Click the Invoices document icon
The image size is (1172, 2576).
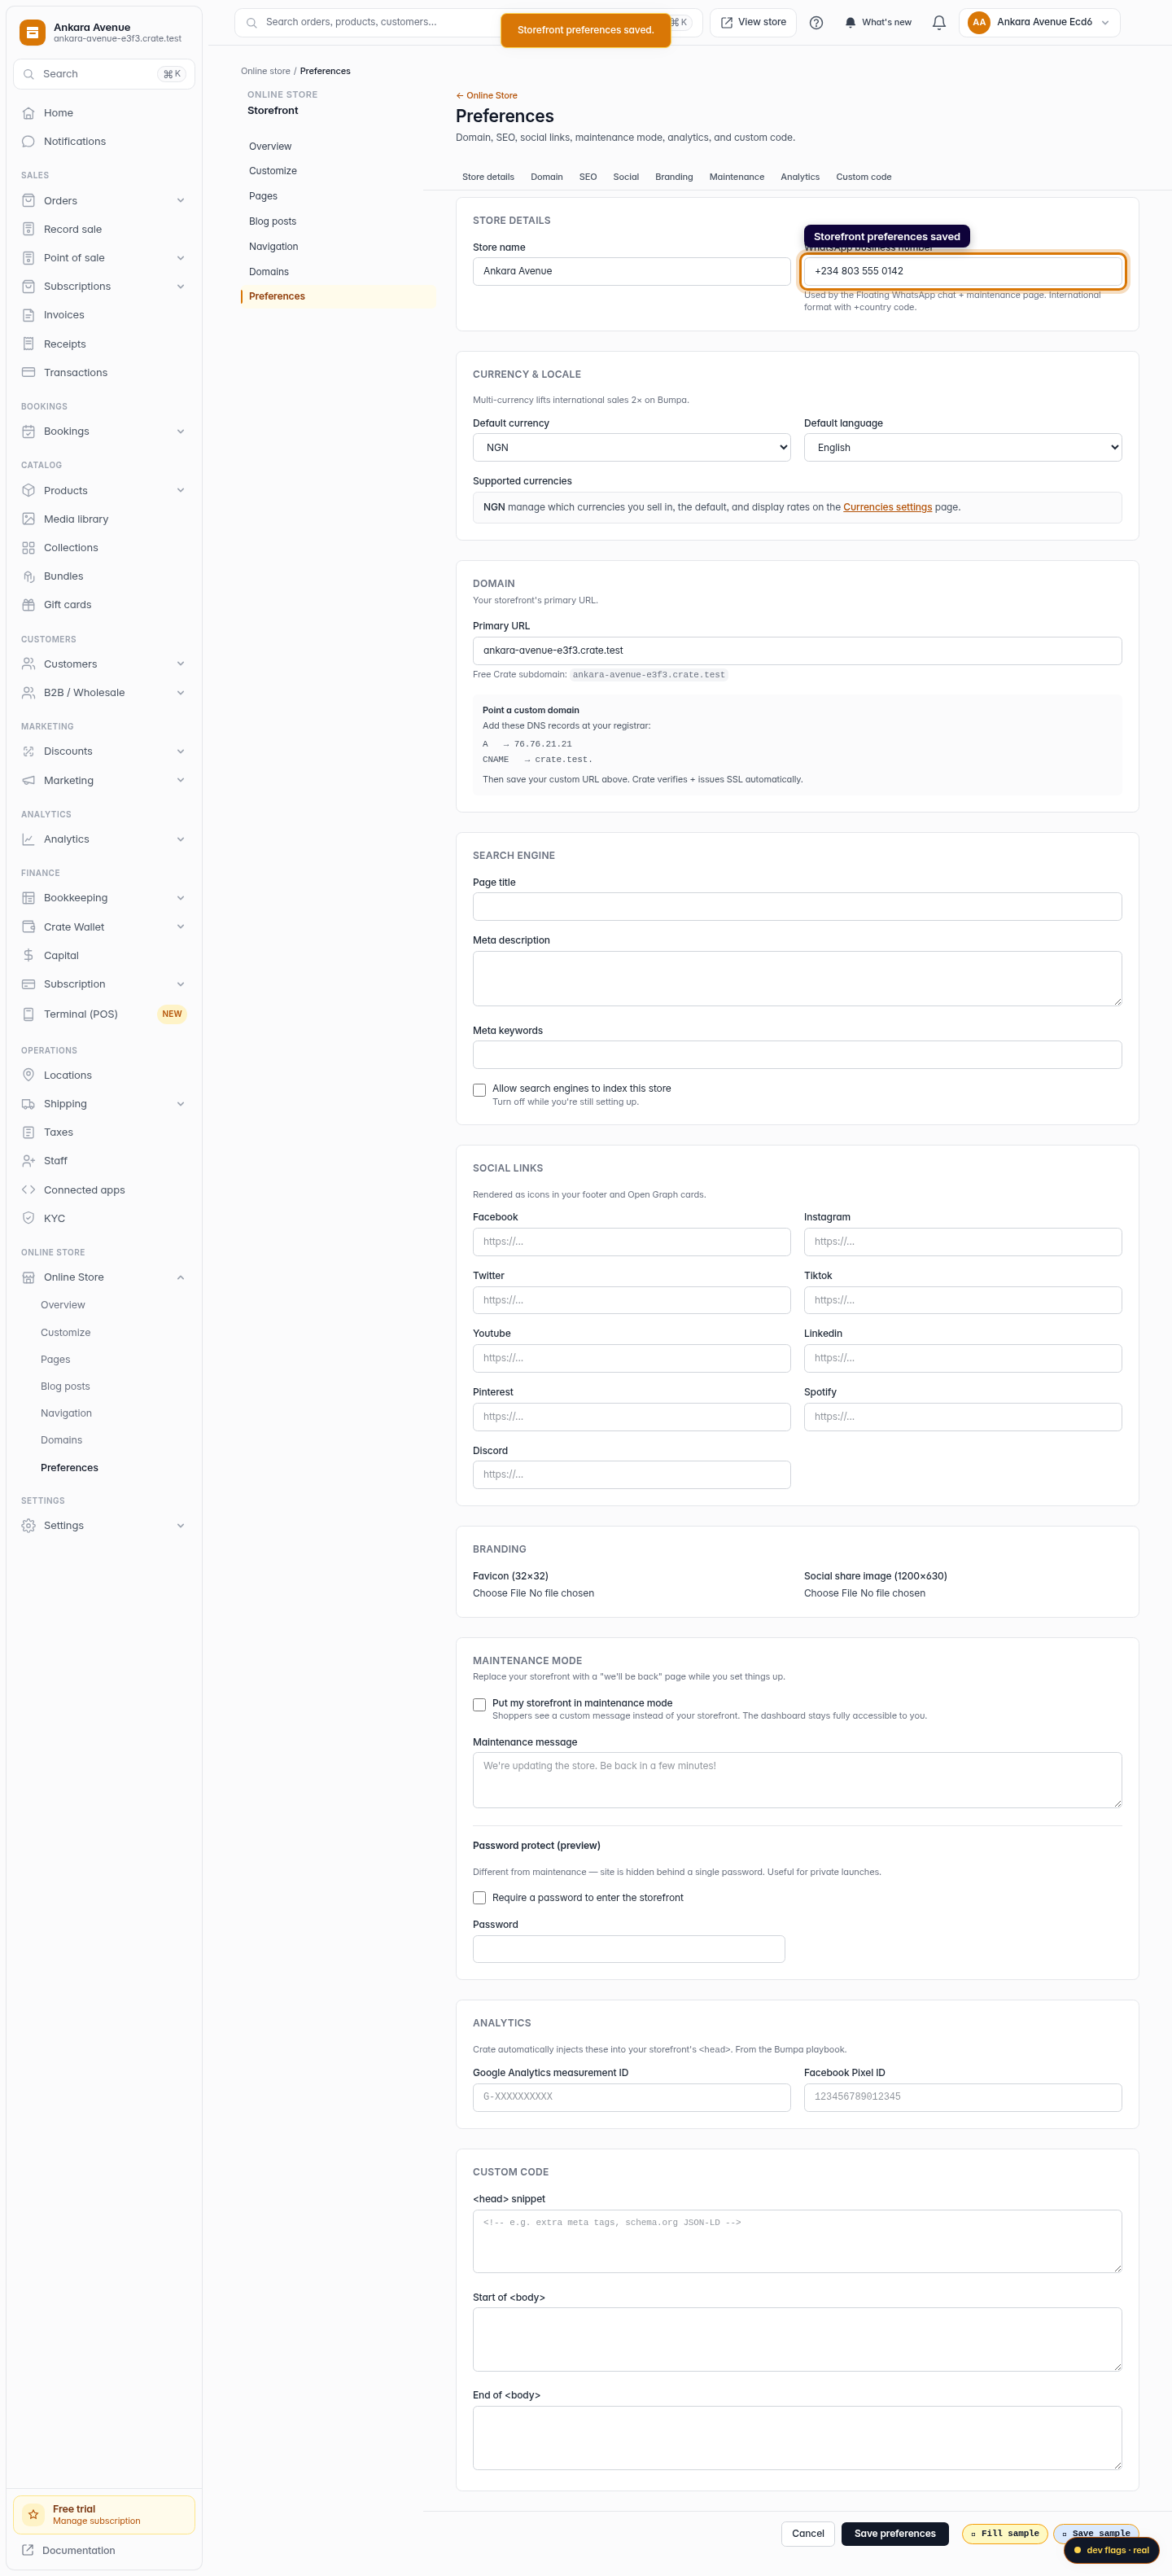coord(28,315)
